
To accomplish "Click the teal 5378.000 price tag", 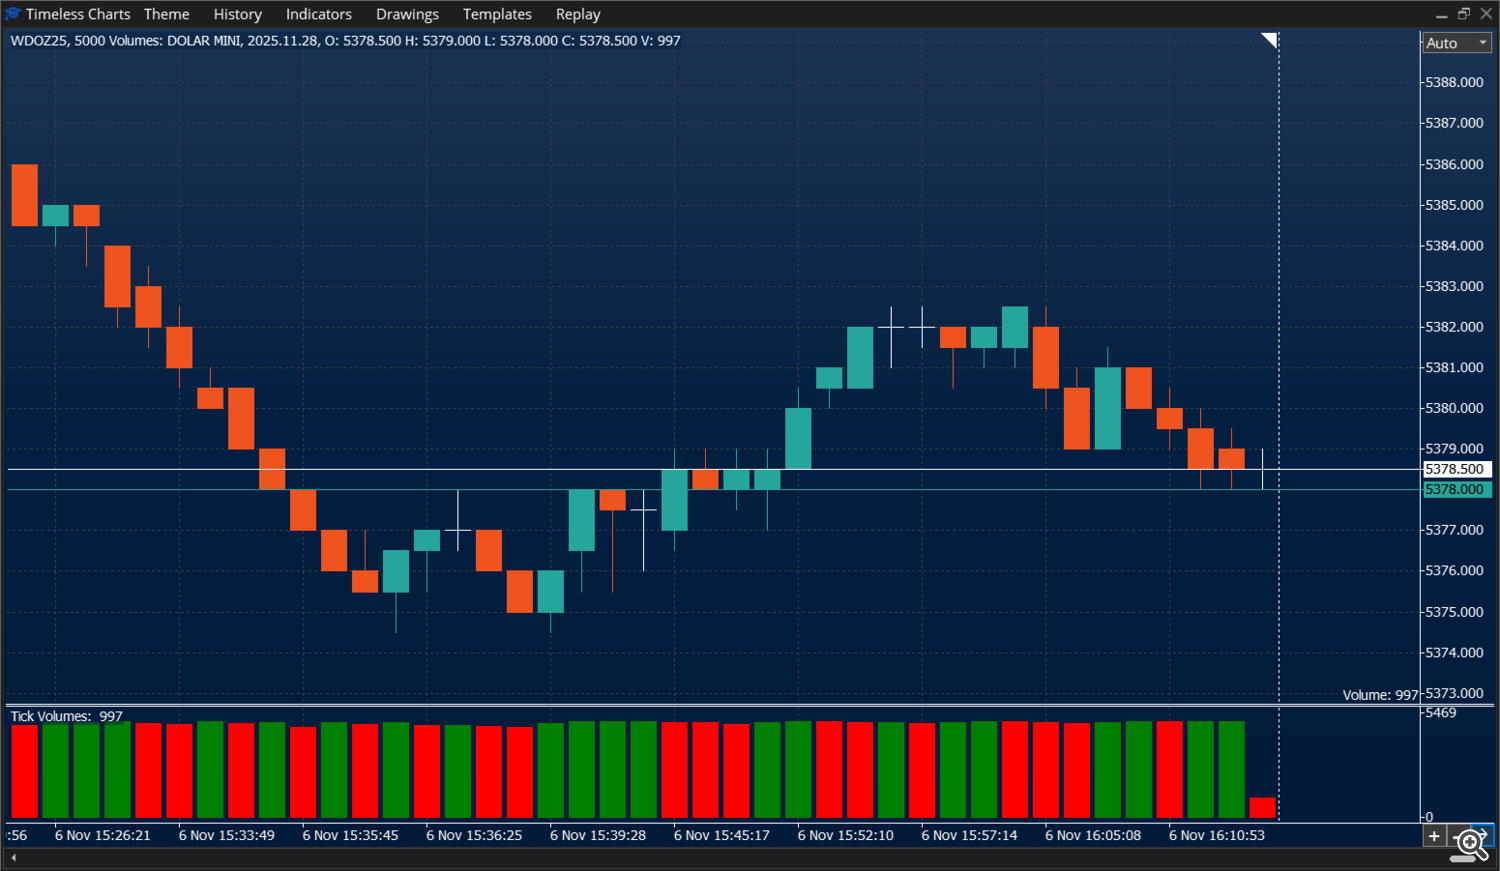I will click(1456, 489).
